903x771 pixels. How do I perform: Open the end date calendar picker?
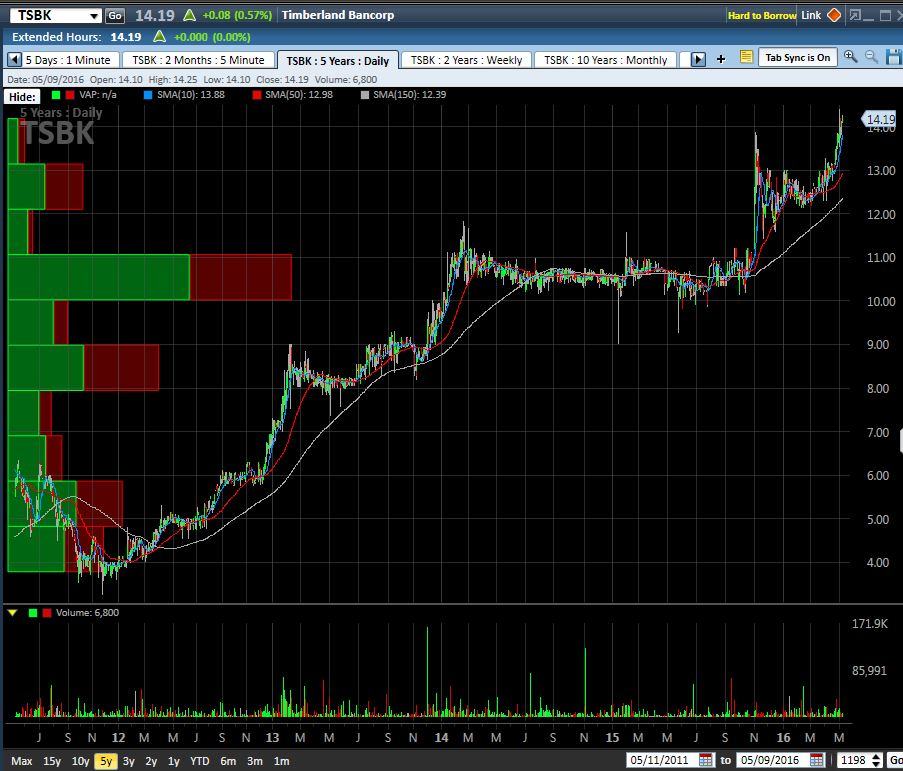pyautogui.click(x=817, y=760)
